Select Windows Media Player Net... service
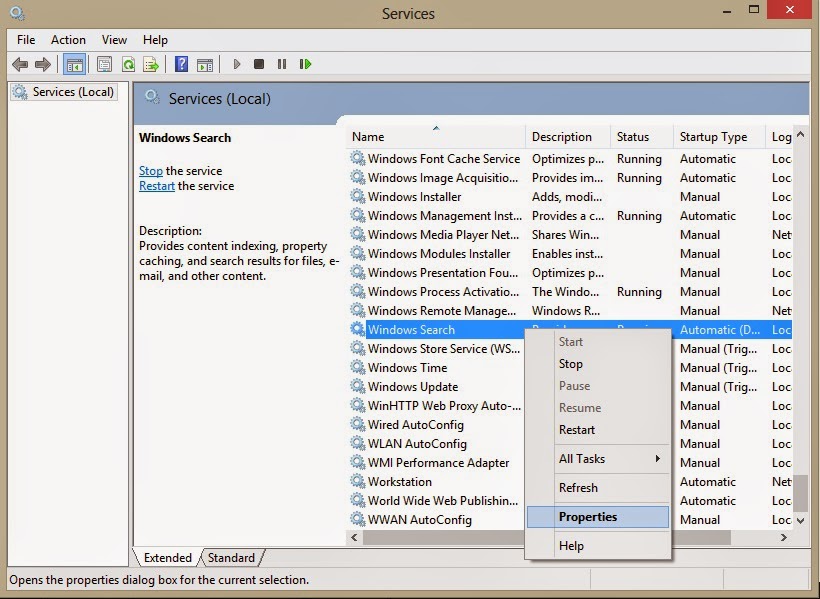 point(570,234)
